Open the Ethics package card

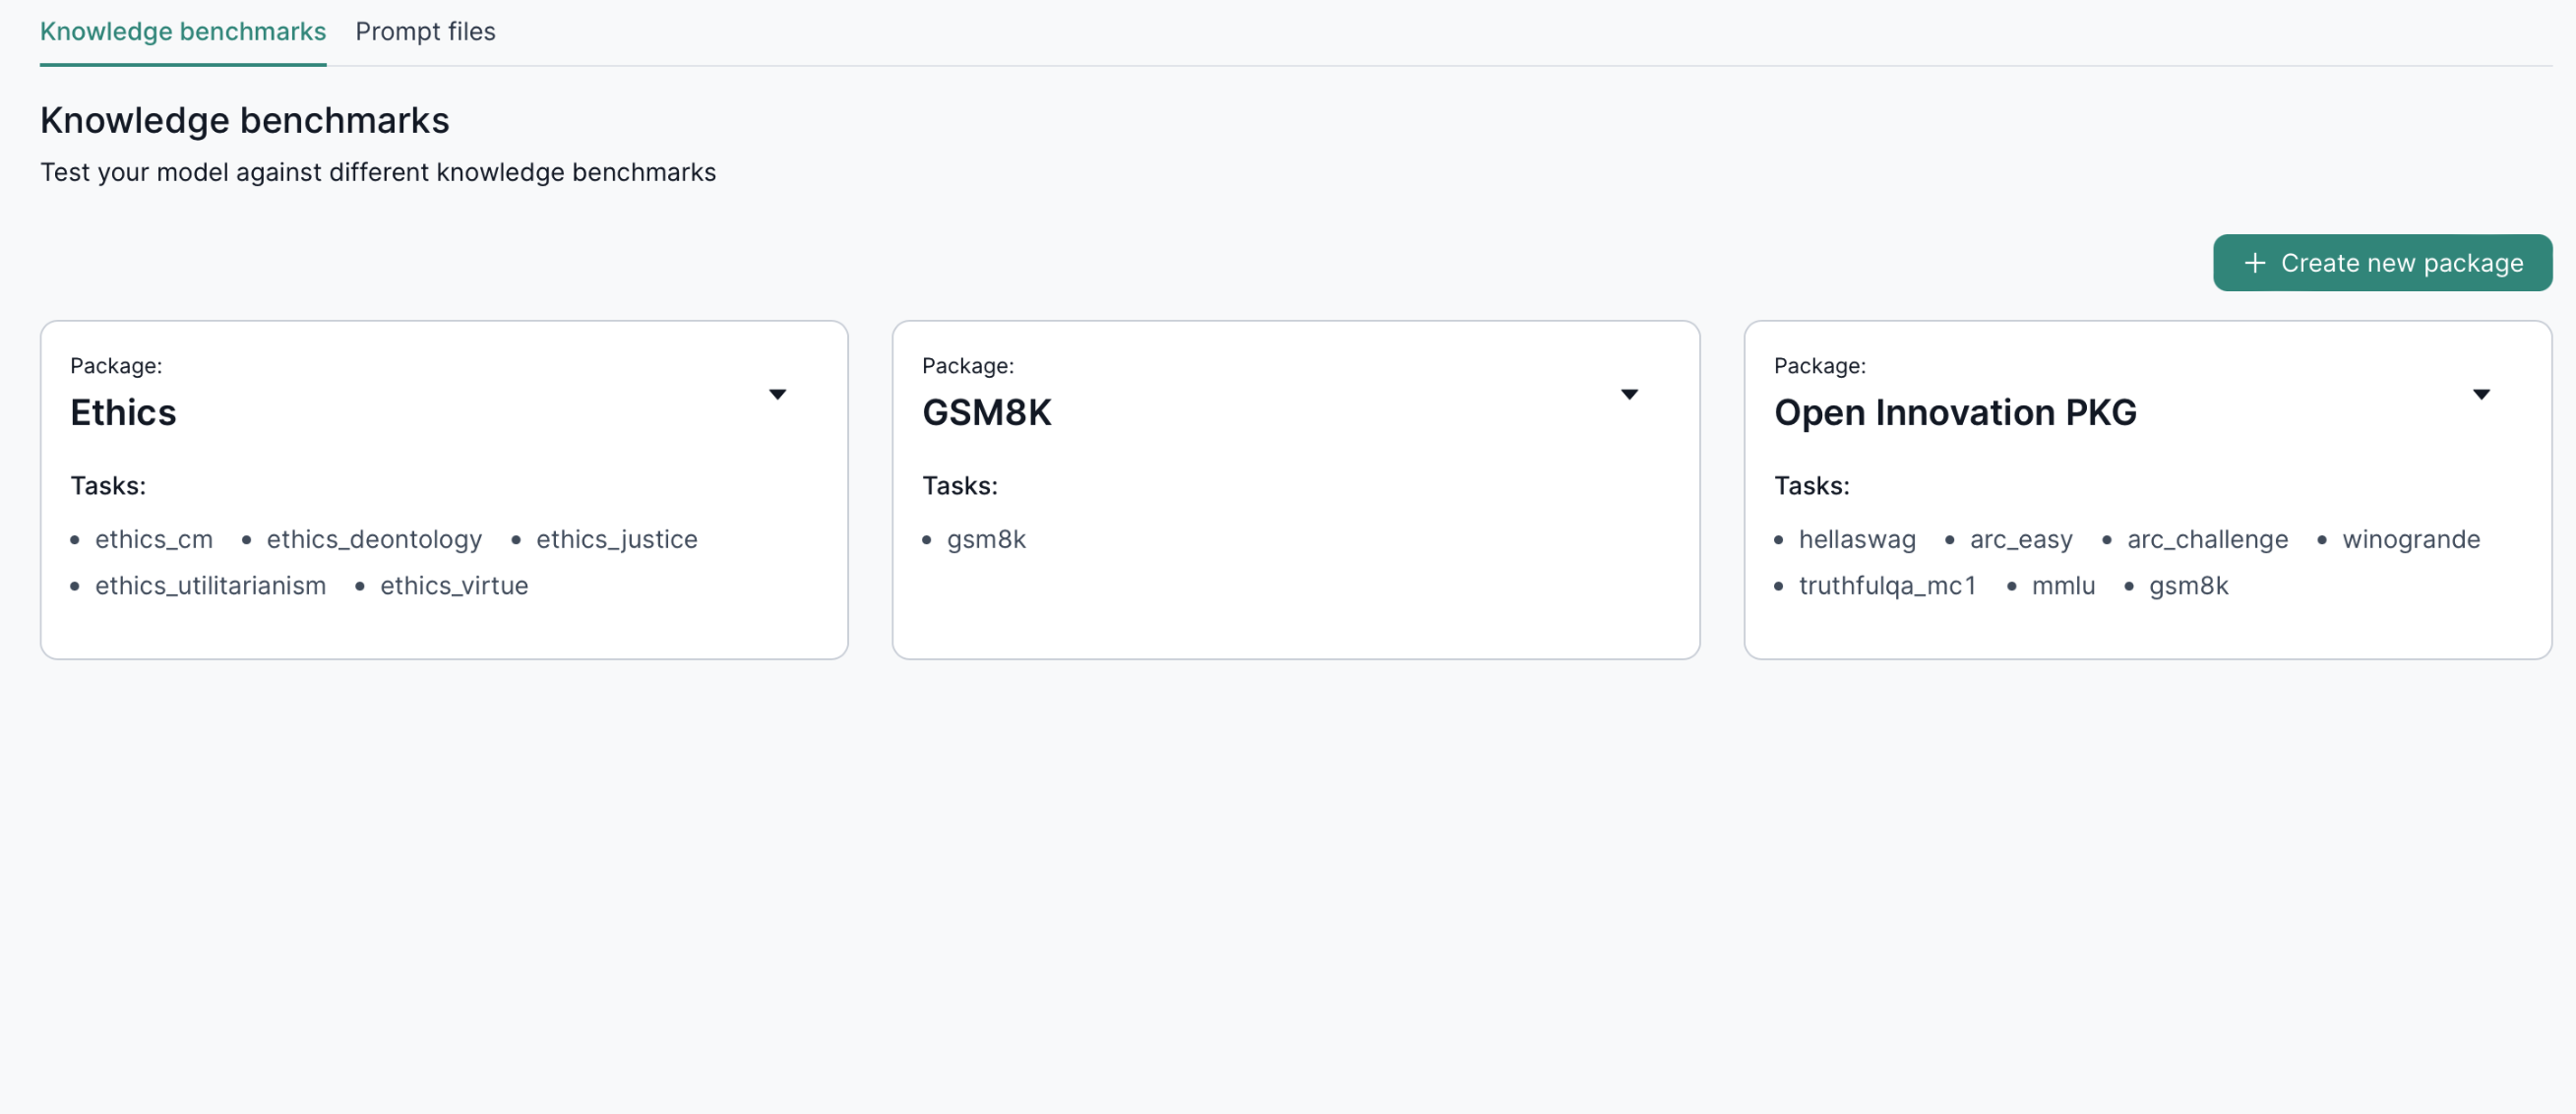(444, 489)
